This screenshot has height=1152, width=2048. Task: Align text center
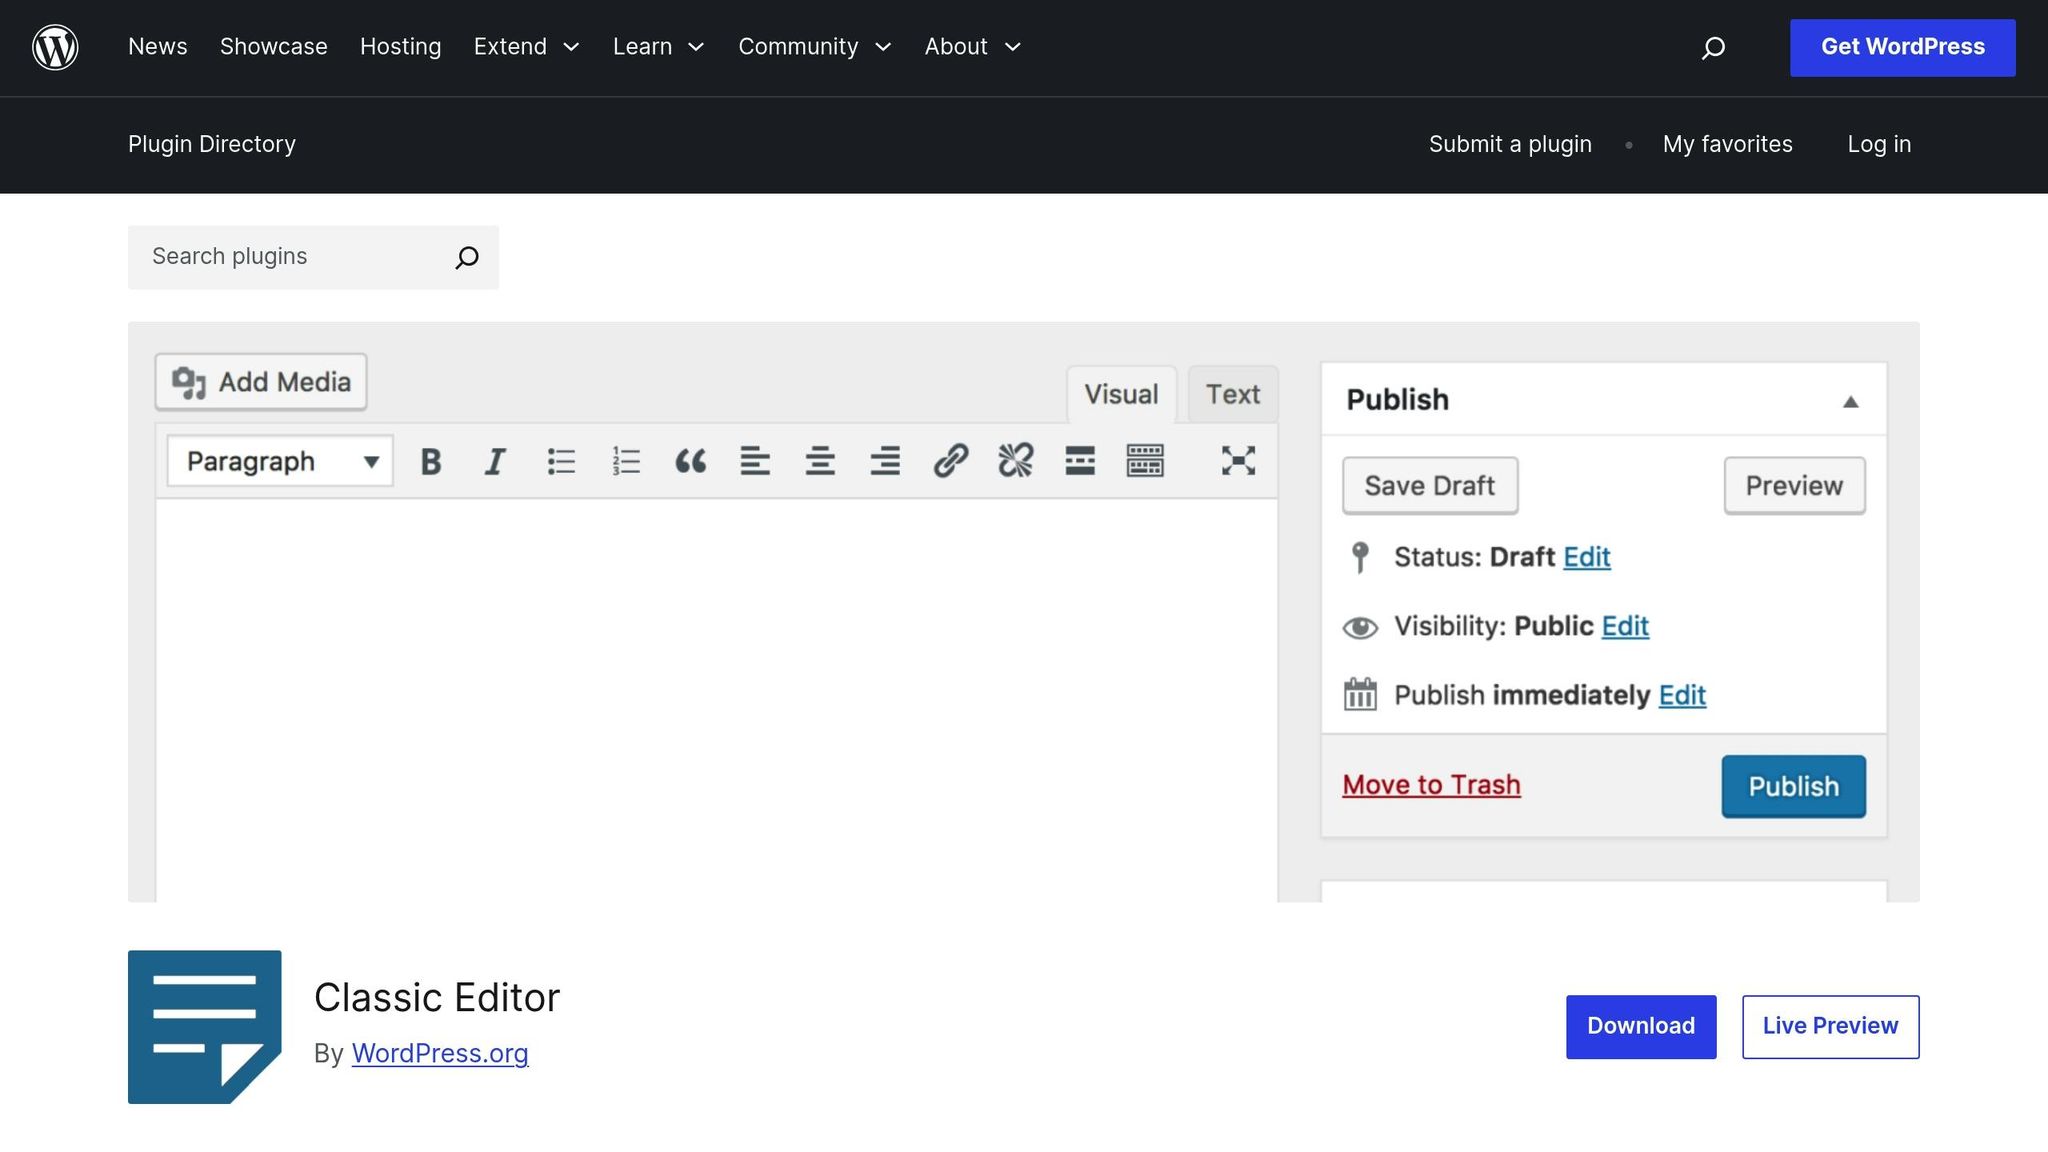820,461
